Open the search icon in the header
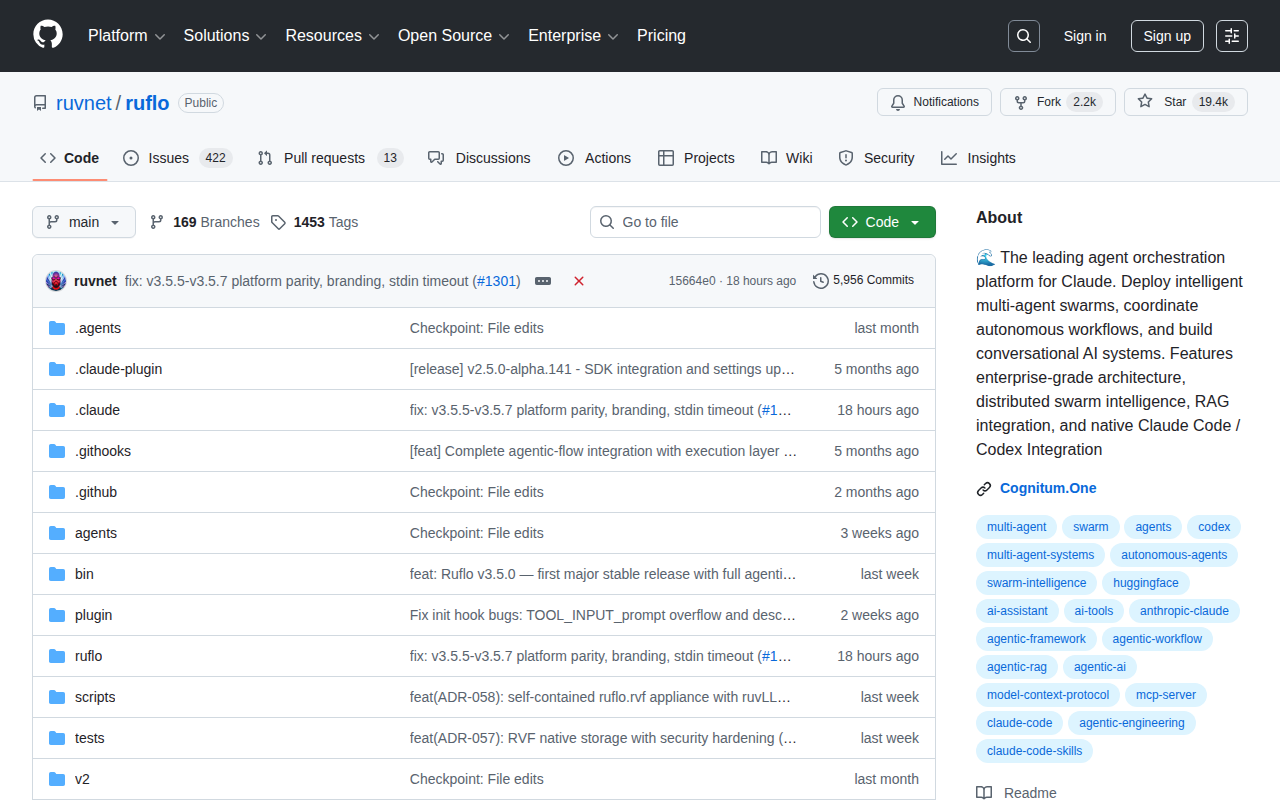The width and height of the screenshot is (1280, 800). pos(1023,35)
